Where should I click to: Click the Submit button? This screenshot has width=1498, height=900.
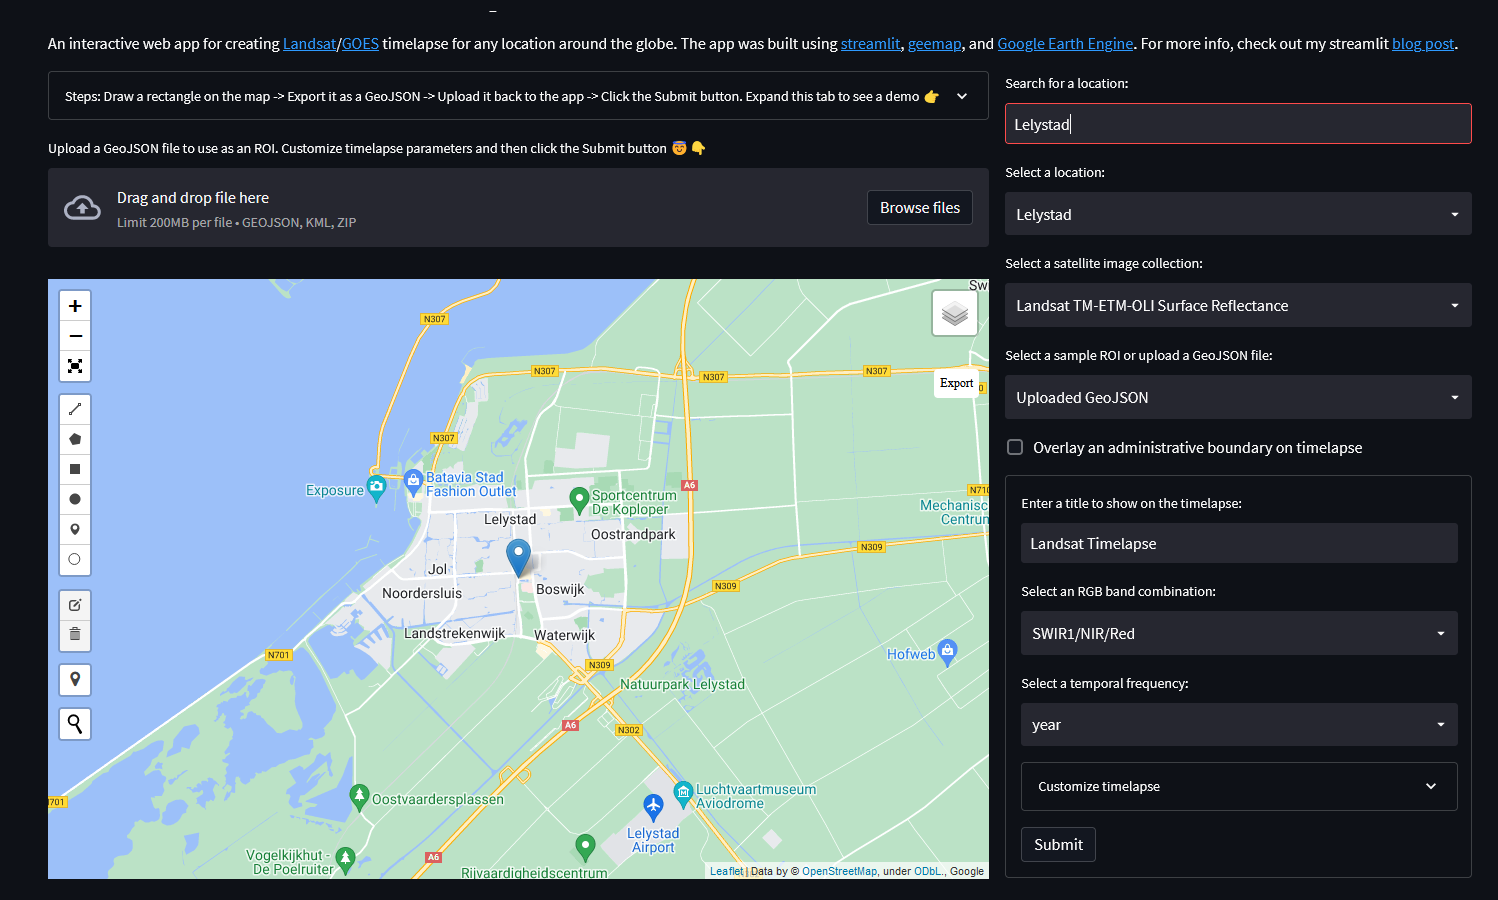point(1058,844)
